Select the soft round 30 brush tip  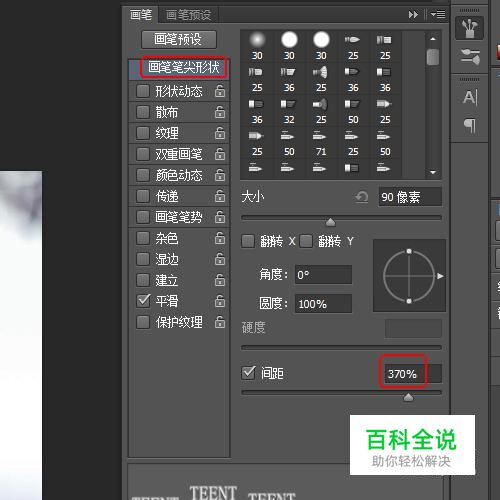click(257, 46)
